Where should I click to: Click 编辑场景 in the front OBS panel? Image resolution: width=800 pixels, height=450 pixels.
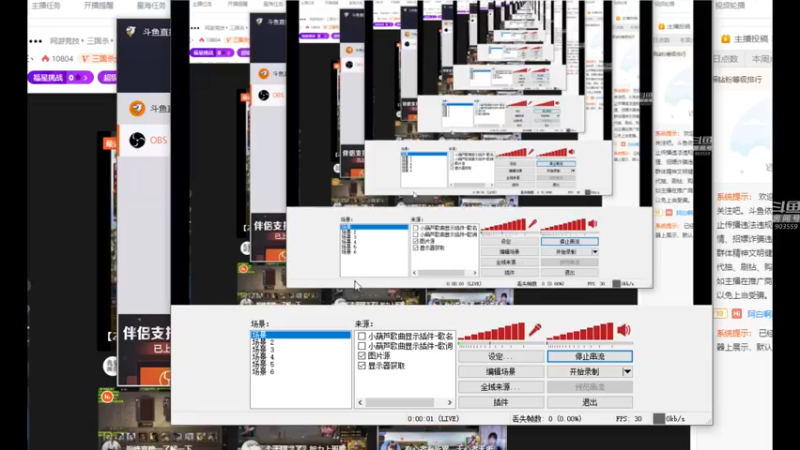pos(501,372)
